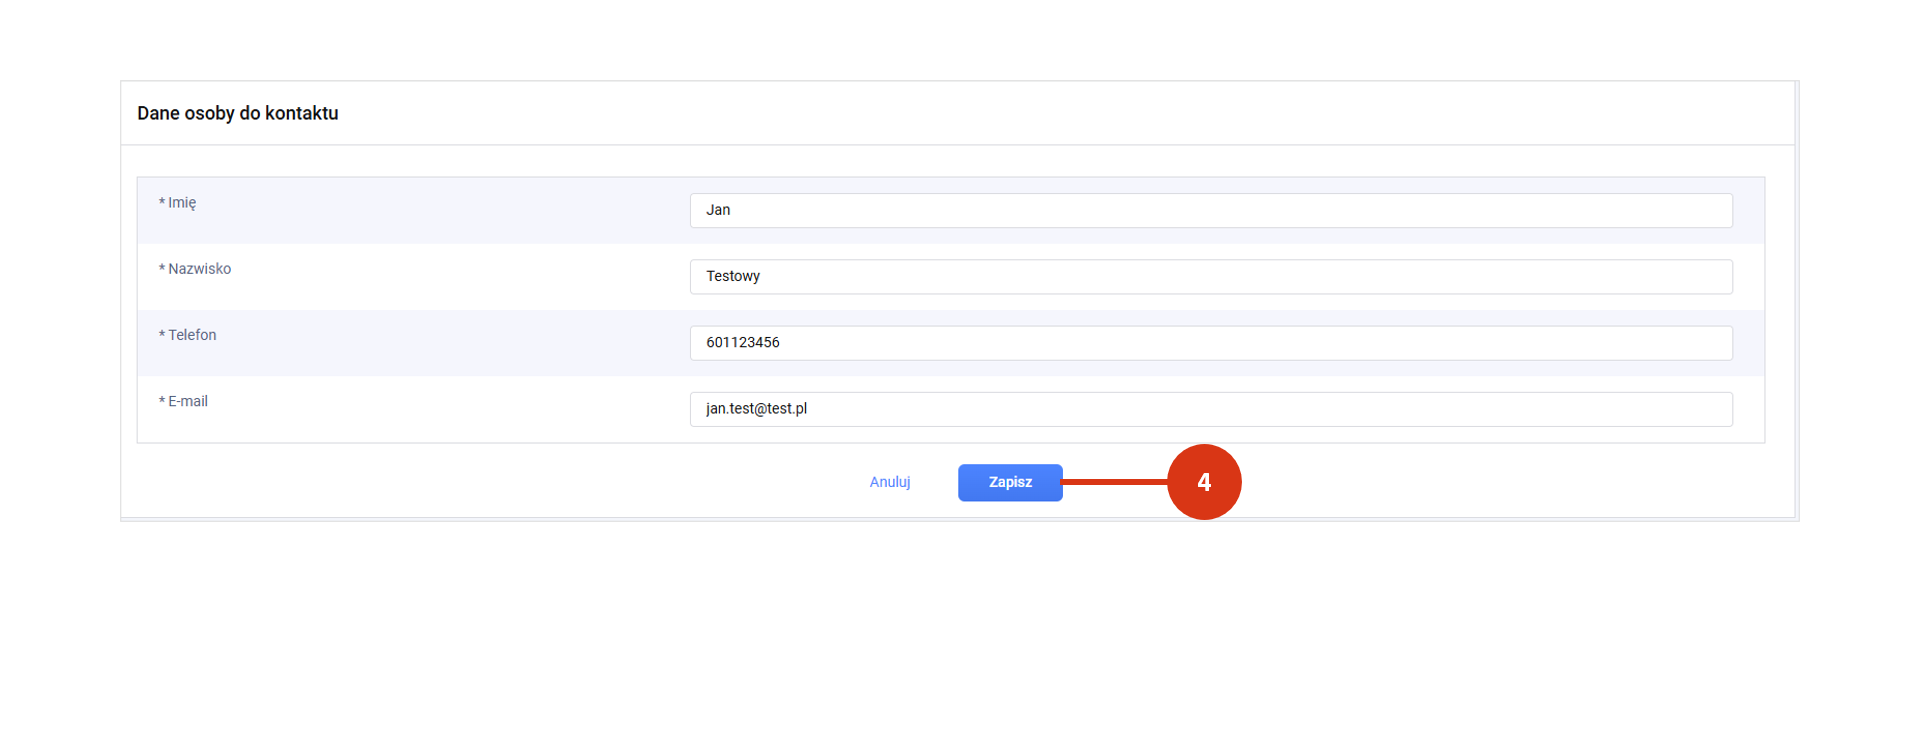Image resolution: width=1919 pixels, height=752 pixels.
Task: Click the Imię input field containing Jan
Action: coord(1210,210)
